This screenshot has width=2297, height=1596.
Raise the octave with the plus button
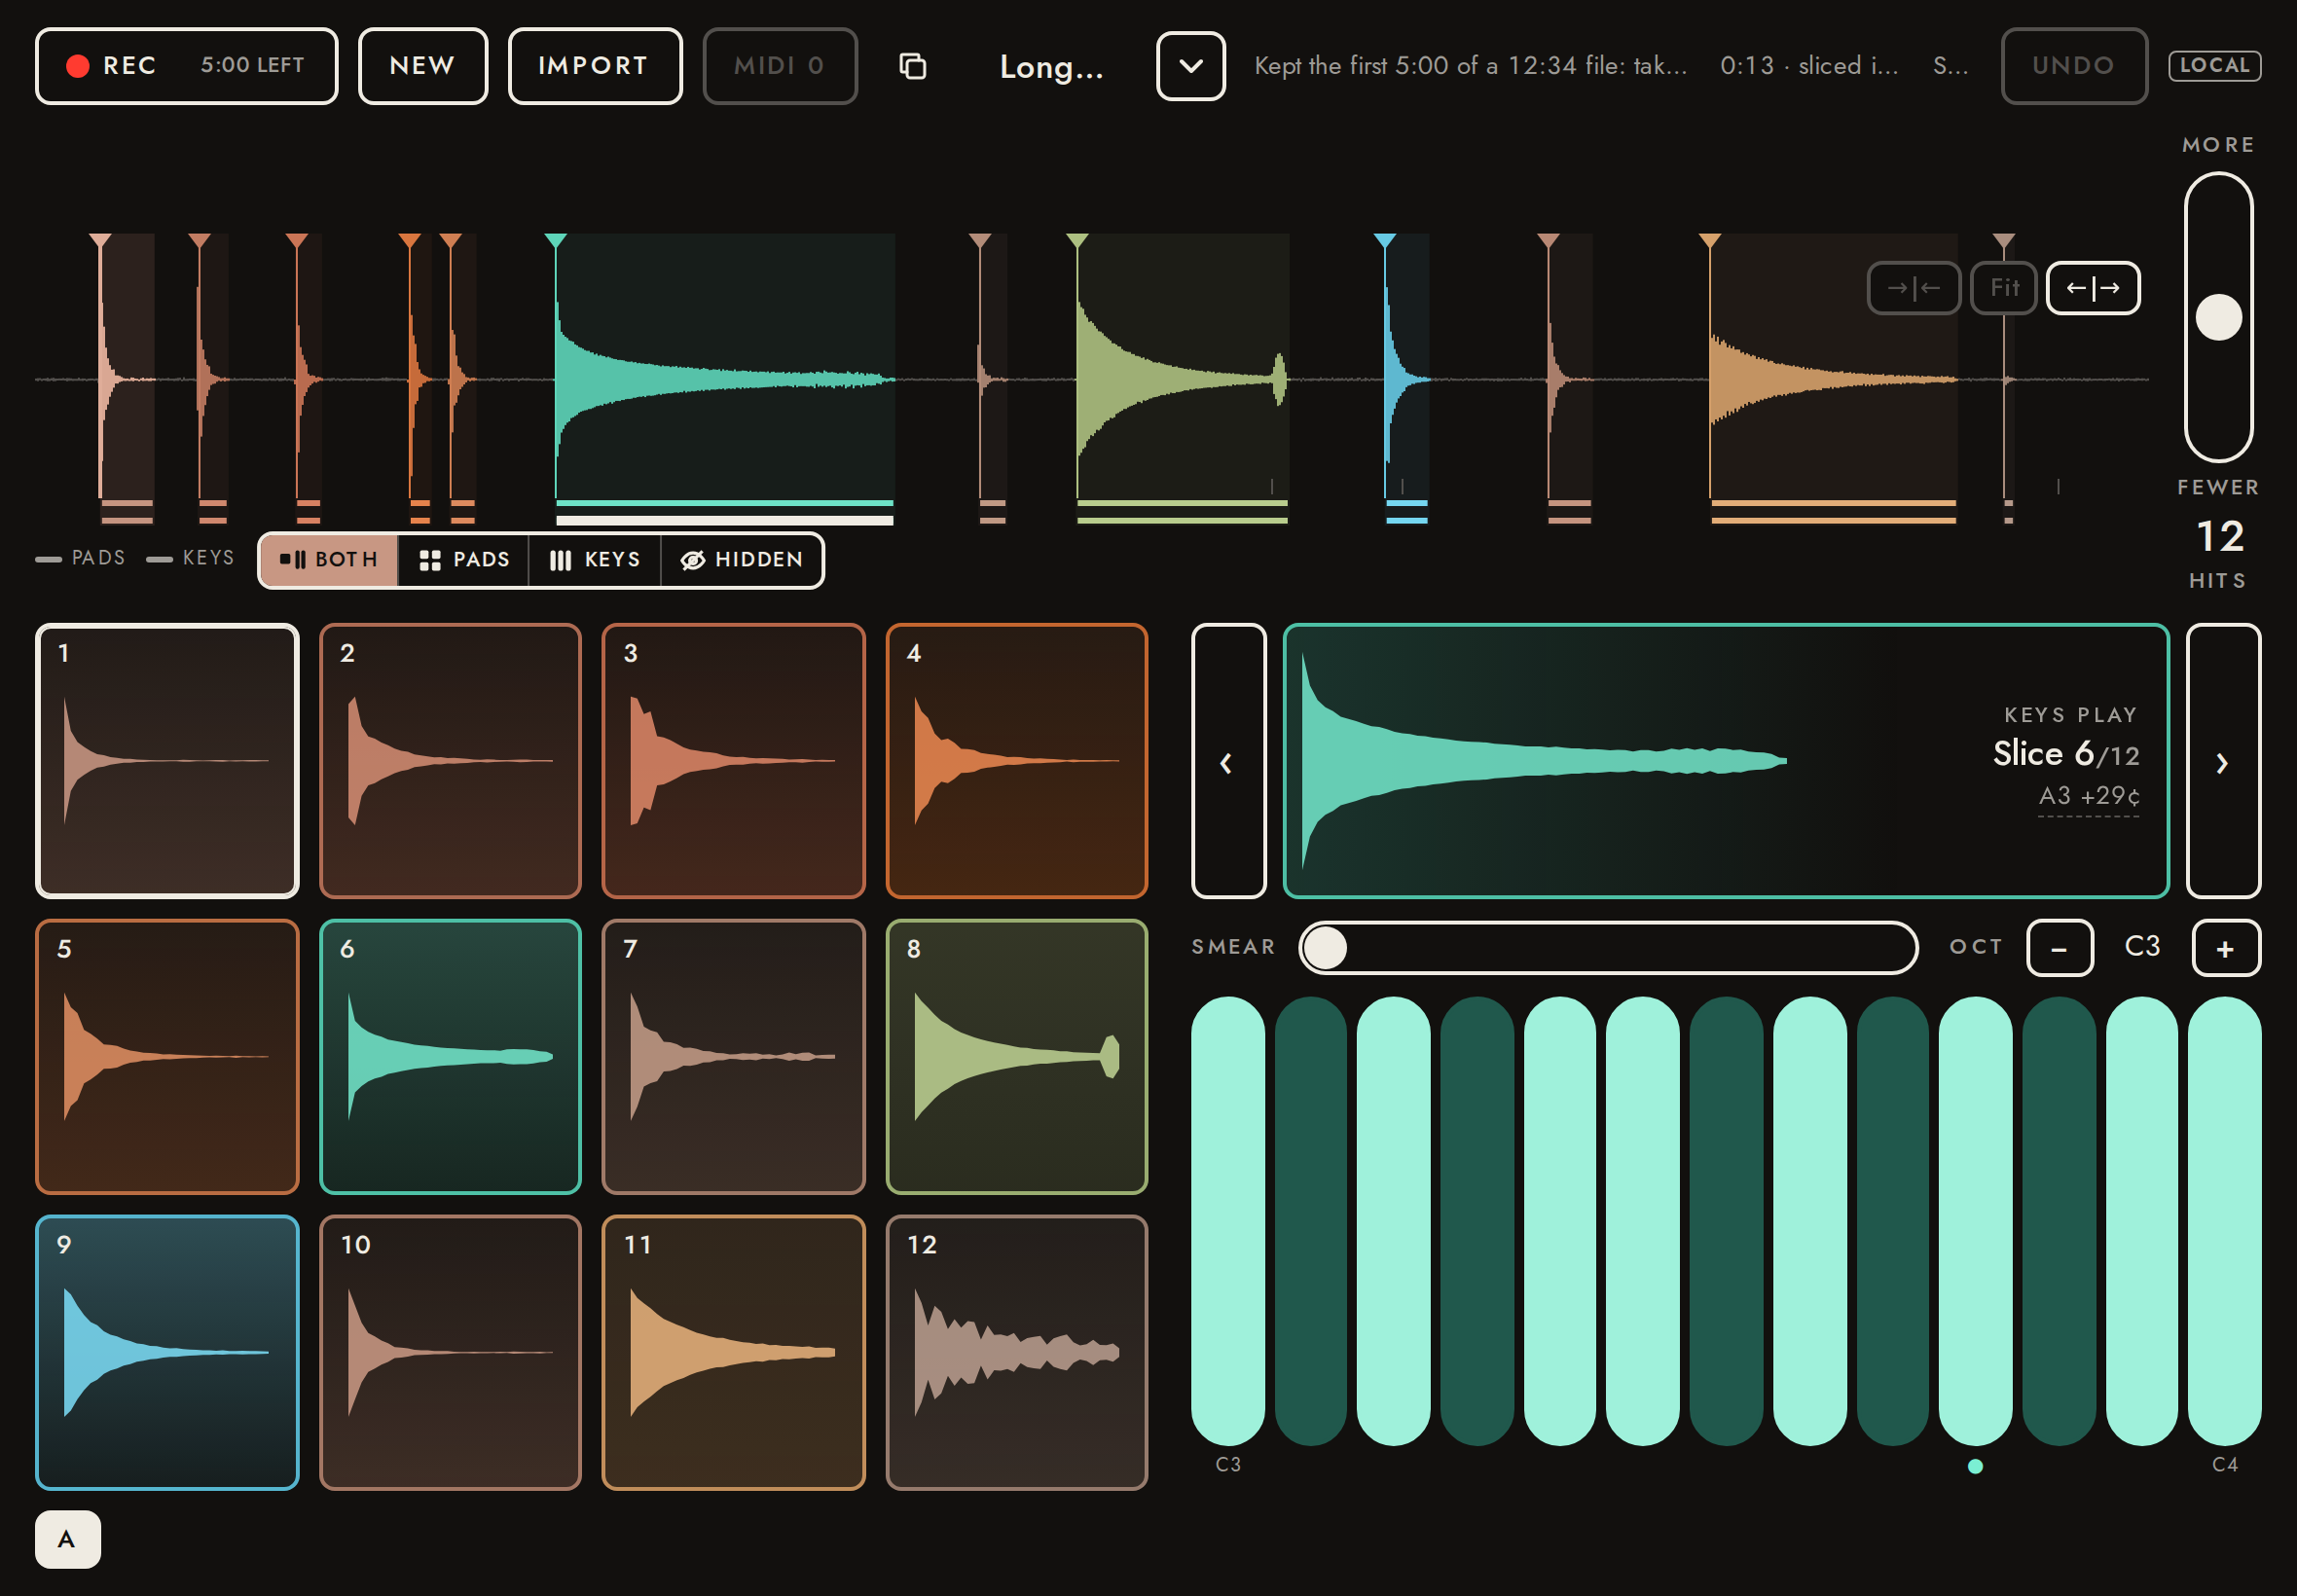point(2226,948)
